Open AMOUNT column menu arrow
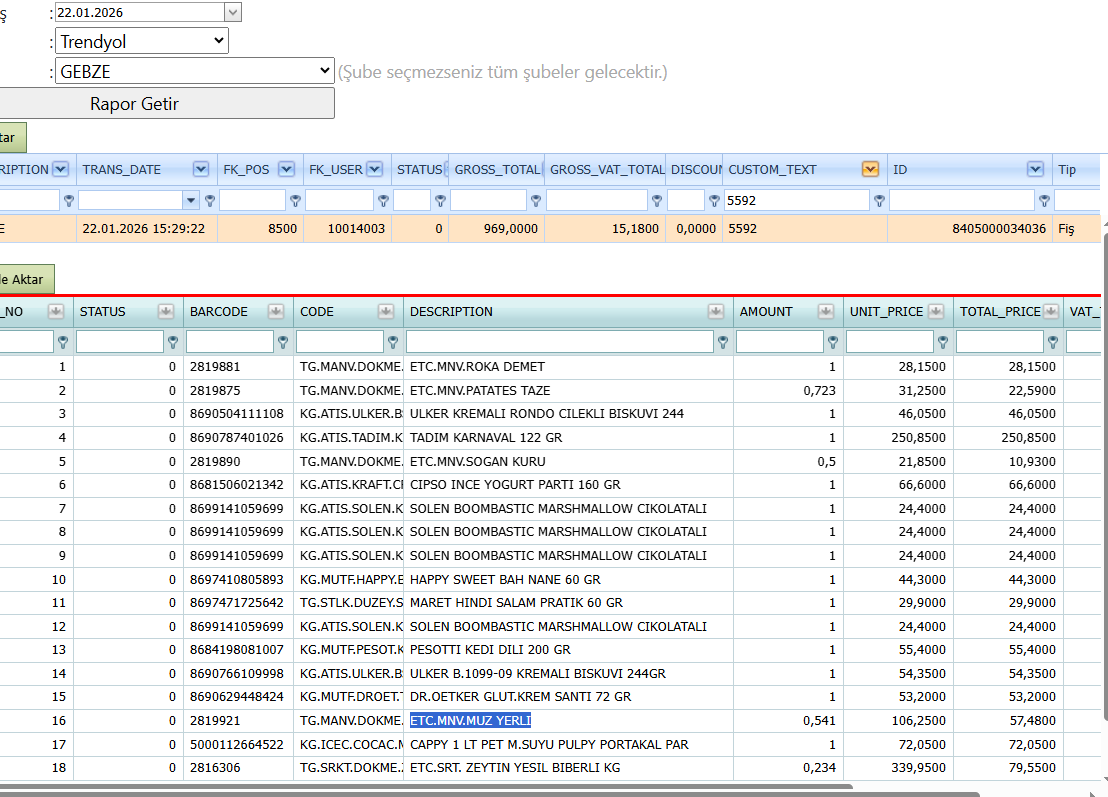Screen dimensions: 1108x797 click(x=825, y=312)
